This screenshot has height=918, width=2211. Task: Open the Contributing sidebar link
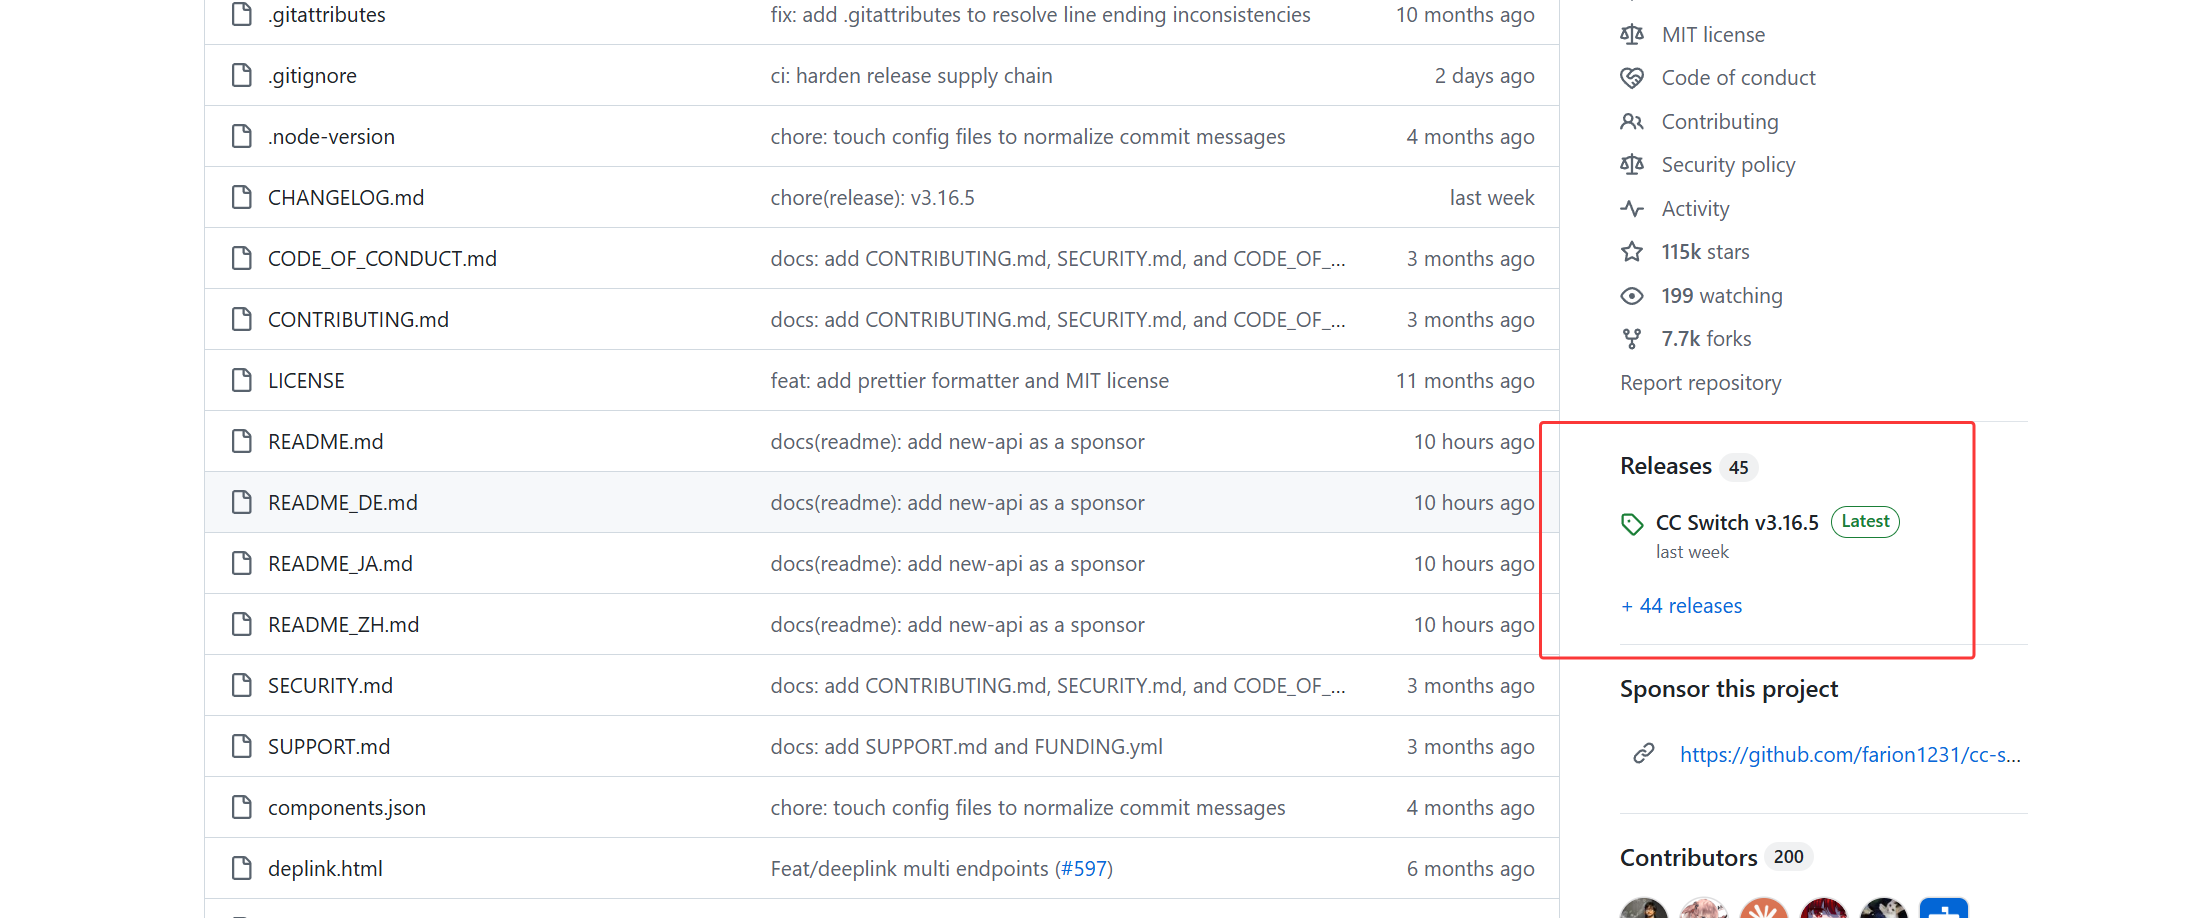tap(1720, 122)
